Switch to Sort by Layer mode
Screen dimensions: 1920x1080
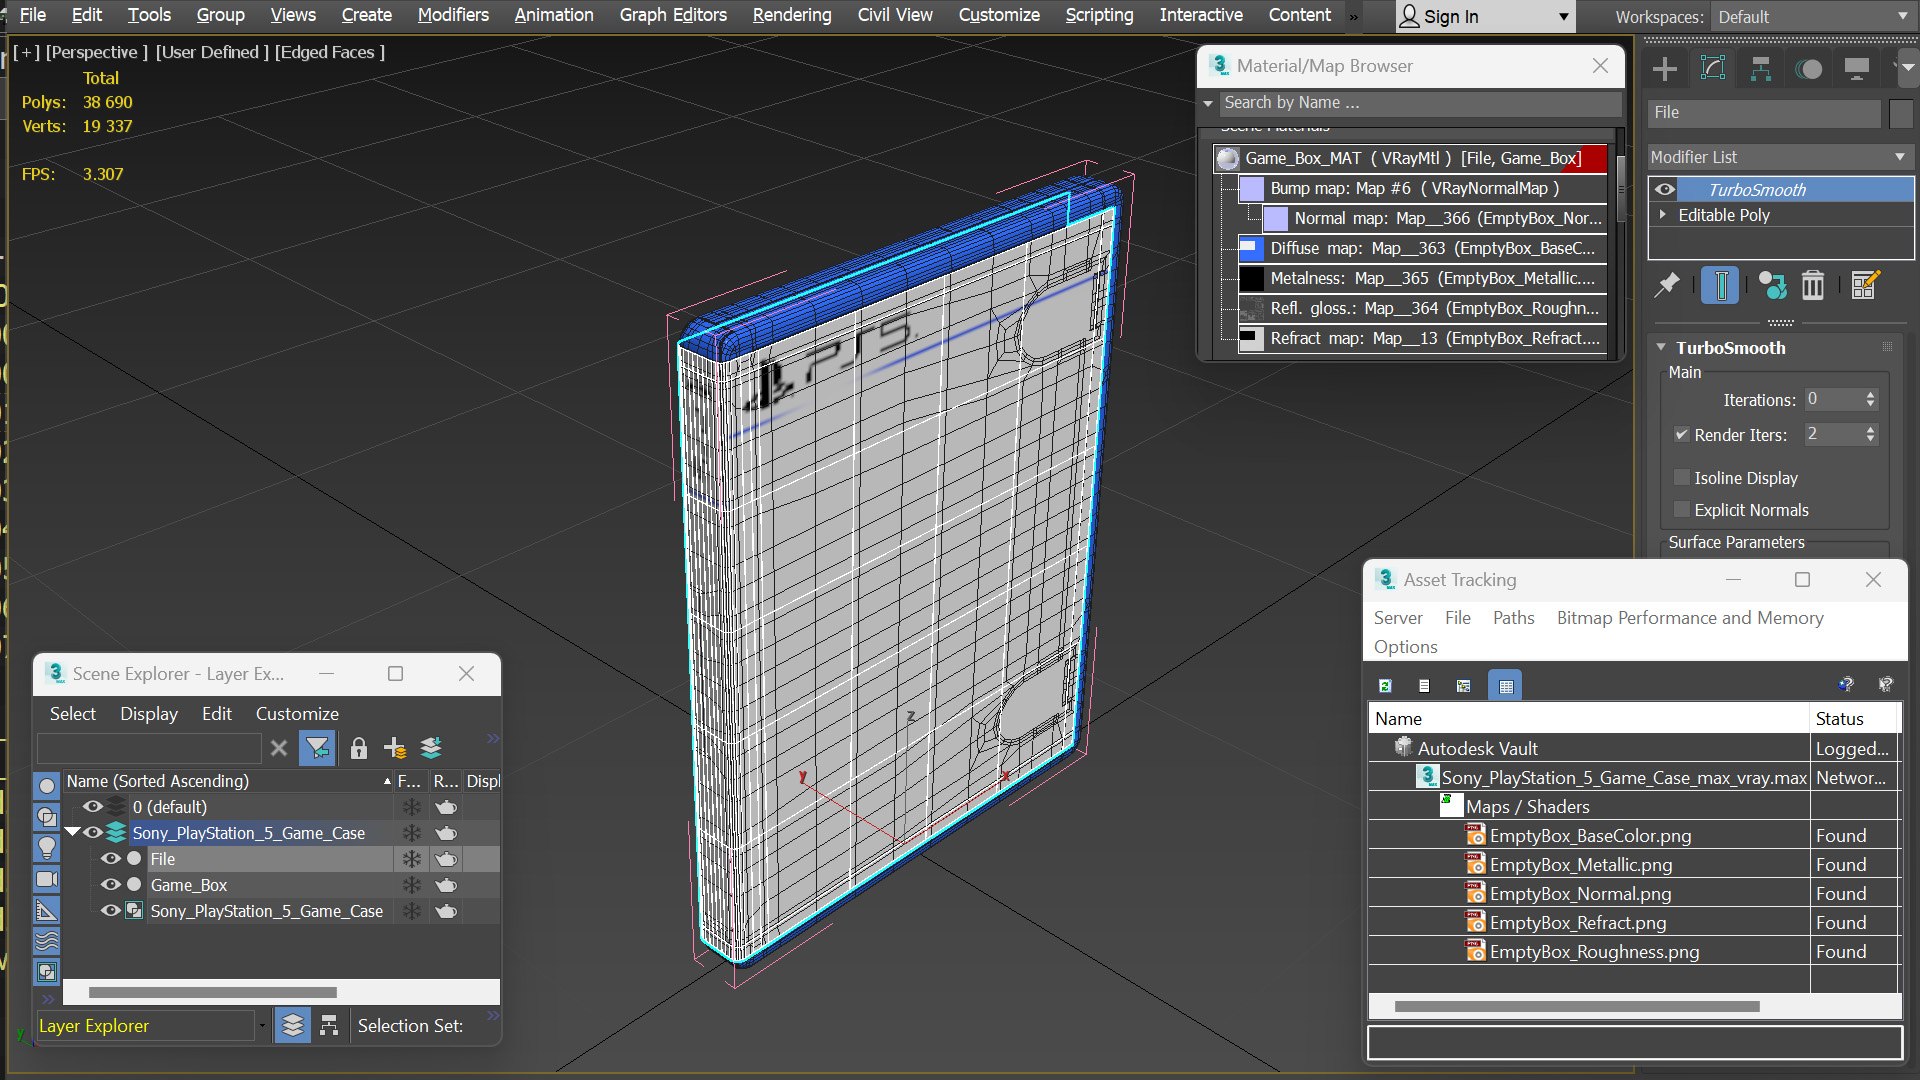coord(292,1026)
